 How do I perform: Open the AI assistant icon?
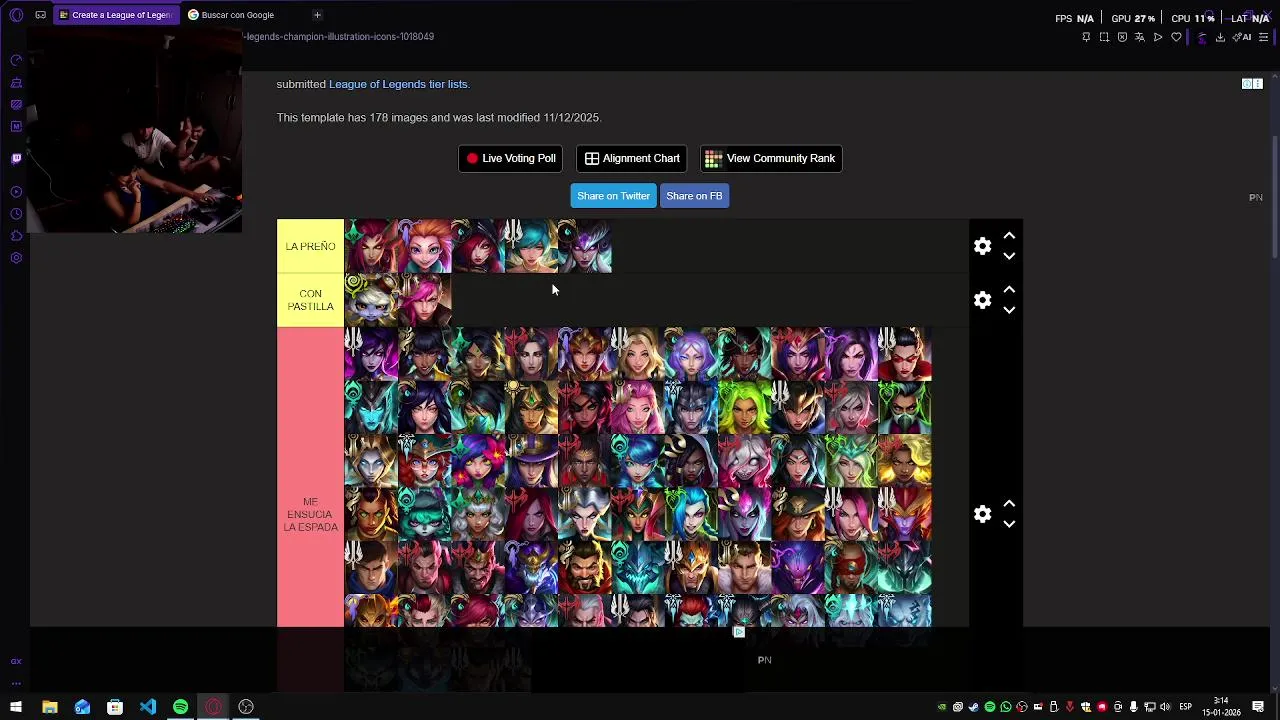[1243, 37]
